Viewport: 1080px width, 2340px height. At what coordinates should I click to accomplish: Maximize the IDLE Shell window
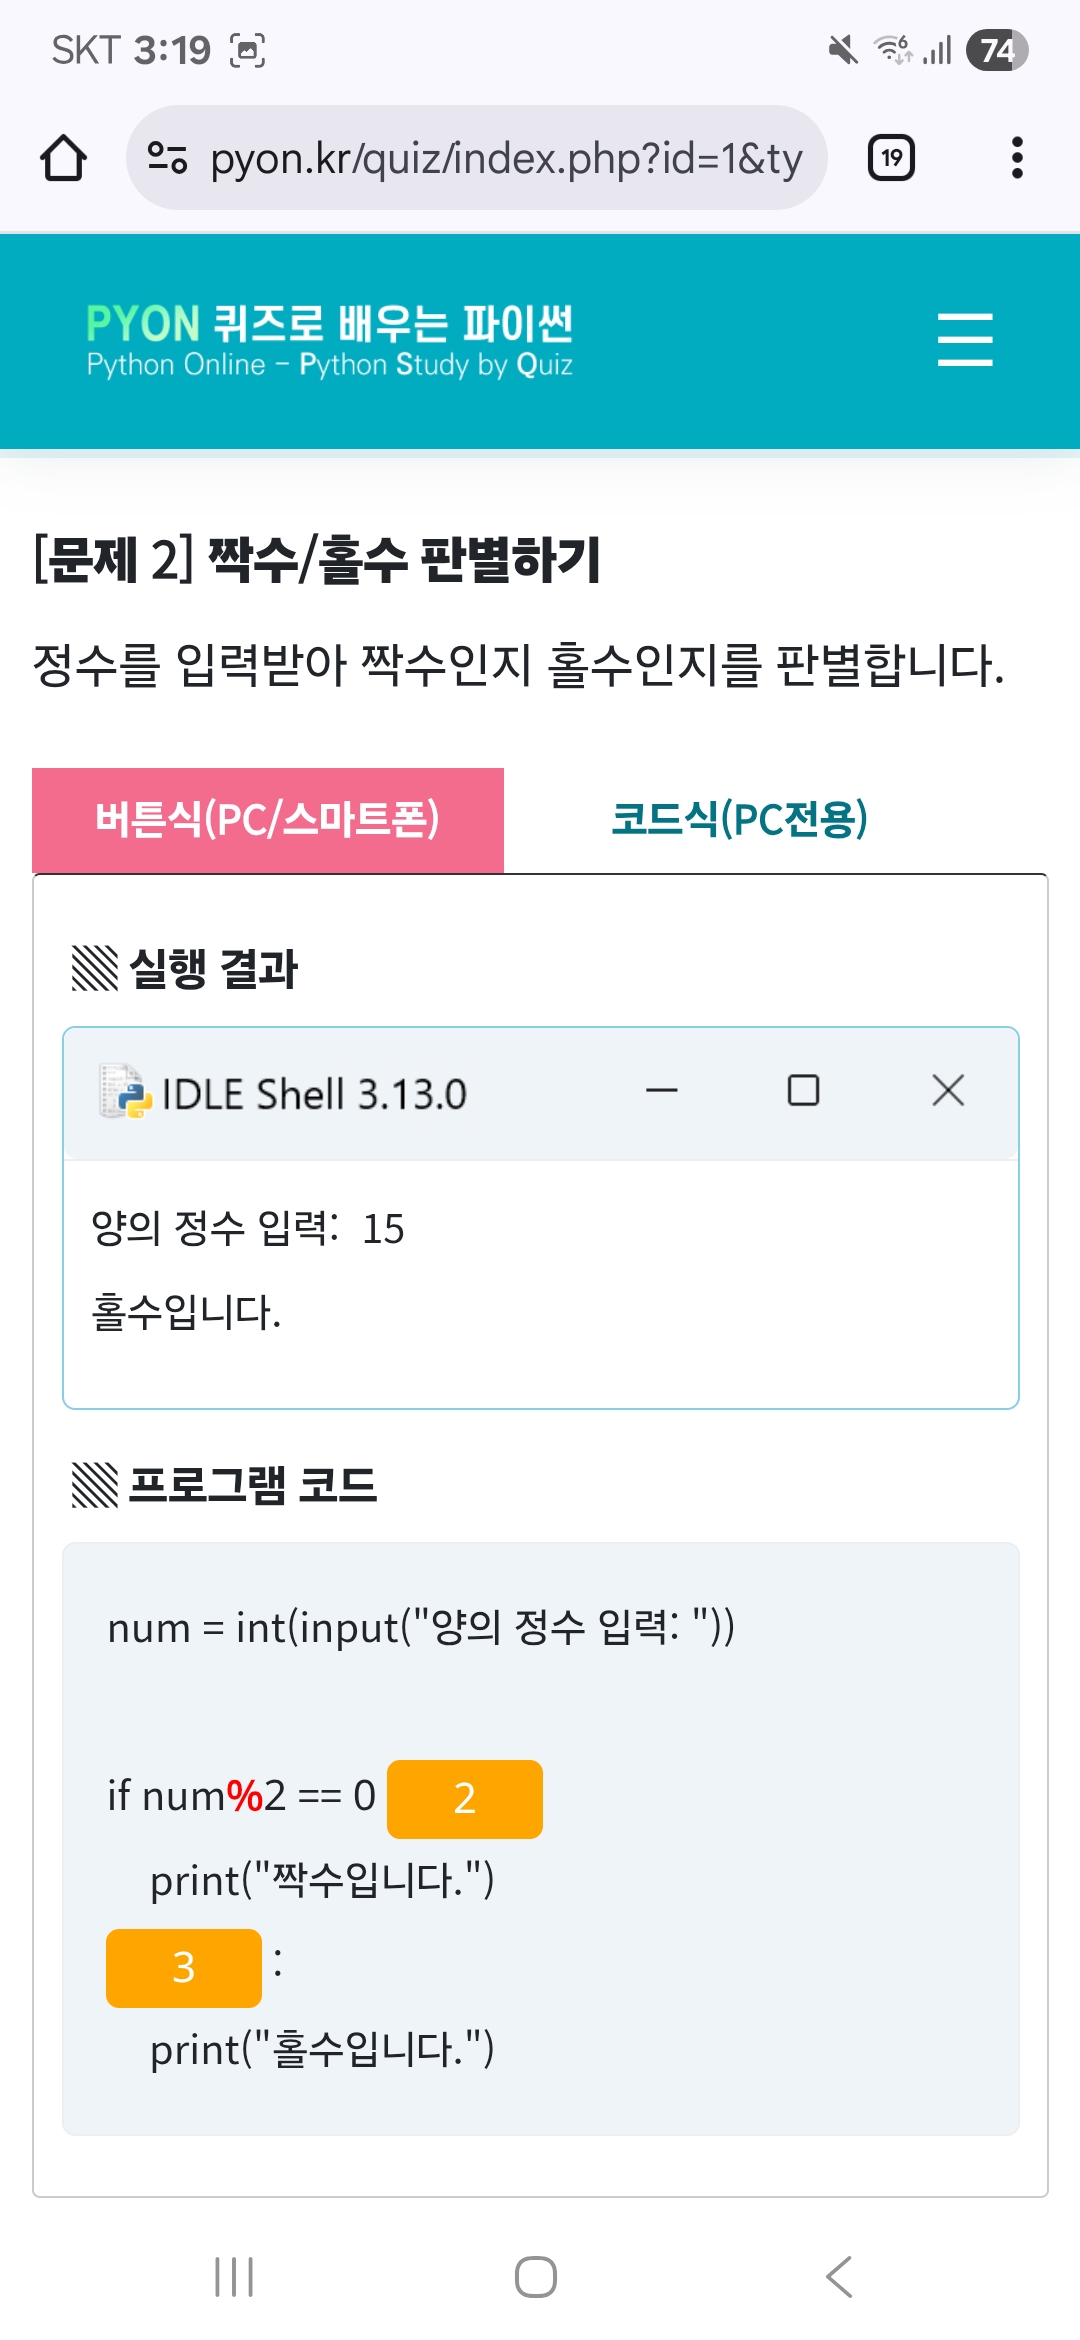(x=803, y=1091)
